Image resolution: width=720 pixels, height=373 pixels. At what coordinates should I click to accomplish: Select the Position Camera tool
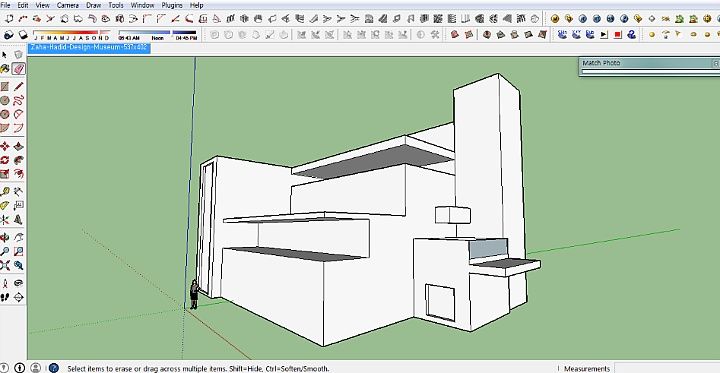click(5, 283)
